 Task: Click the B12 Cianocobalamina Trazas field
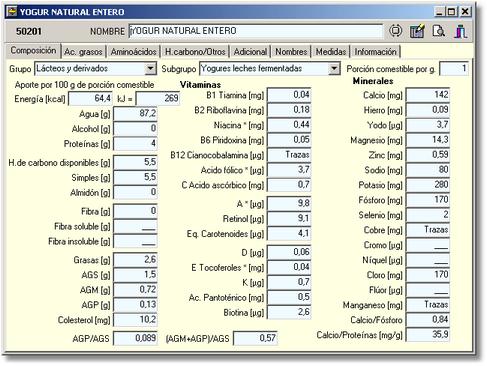[x=289, y=155]
